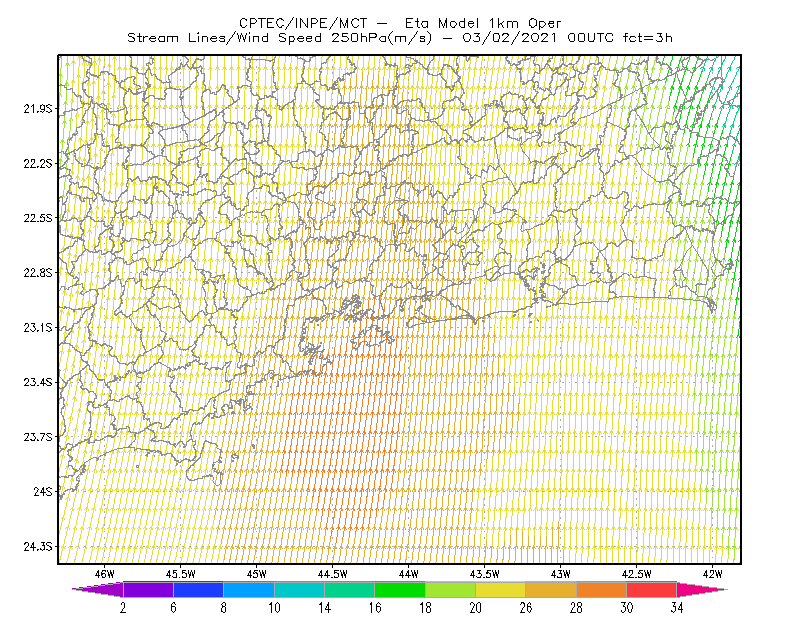Click the legend value '6'
The width and height of the screenshot is (800, 618).
pyautogui.click(x=173, y=608)
